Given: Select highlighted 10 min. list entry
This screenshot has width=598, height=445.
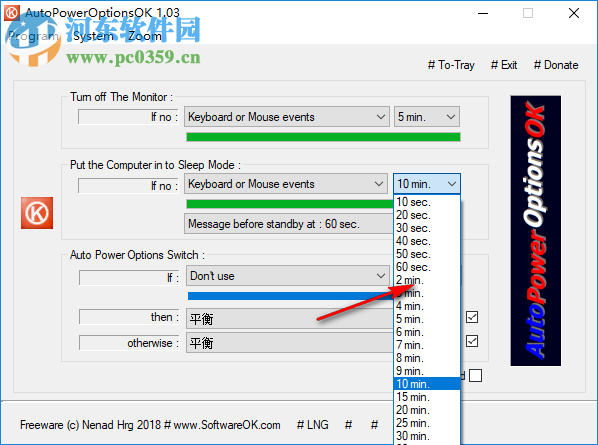Looking at the screenshot, I should click(x=427, y=384).
